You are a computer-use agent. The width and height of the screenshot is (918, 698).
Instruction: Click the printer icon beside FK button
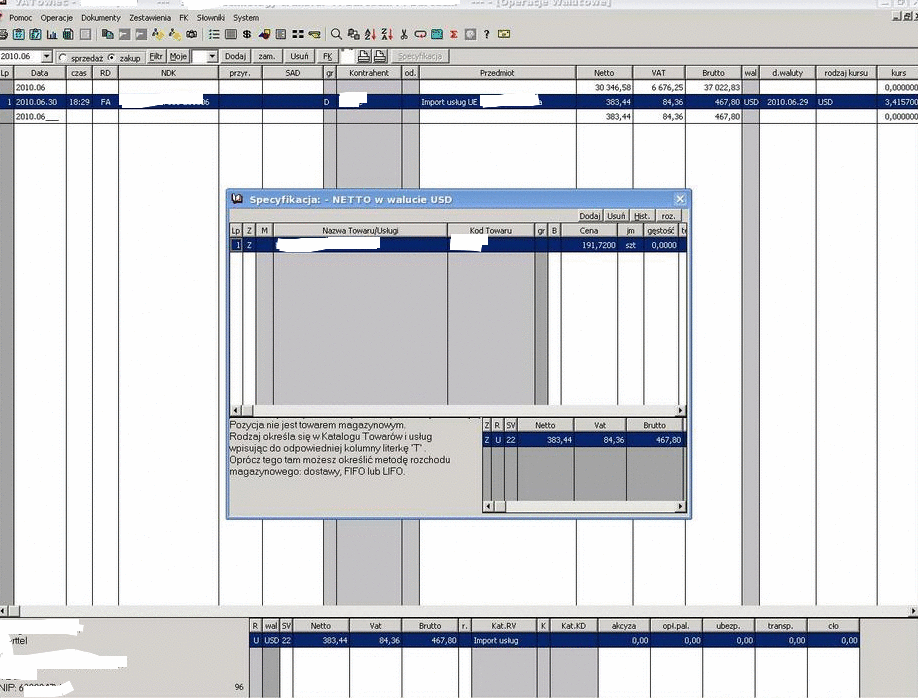(365, 57)
